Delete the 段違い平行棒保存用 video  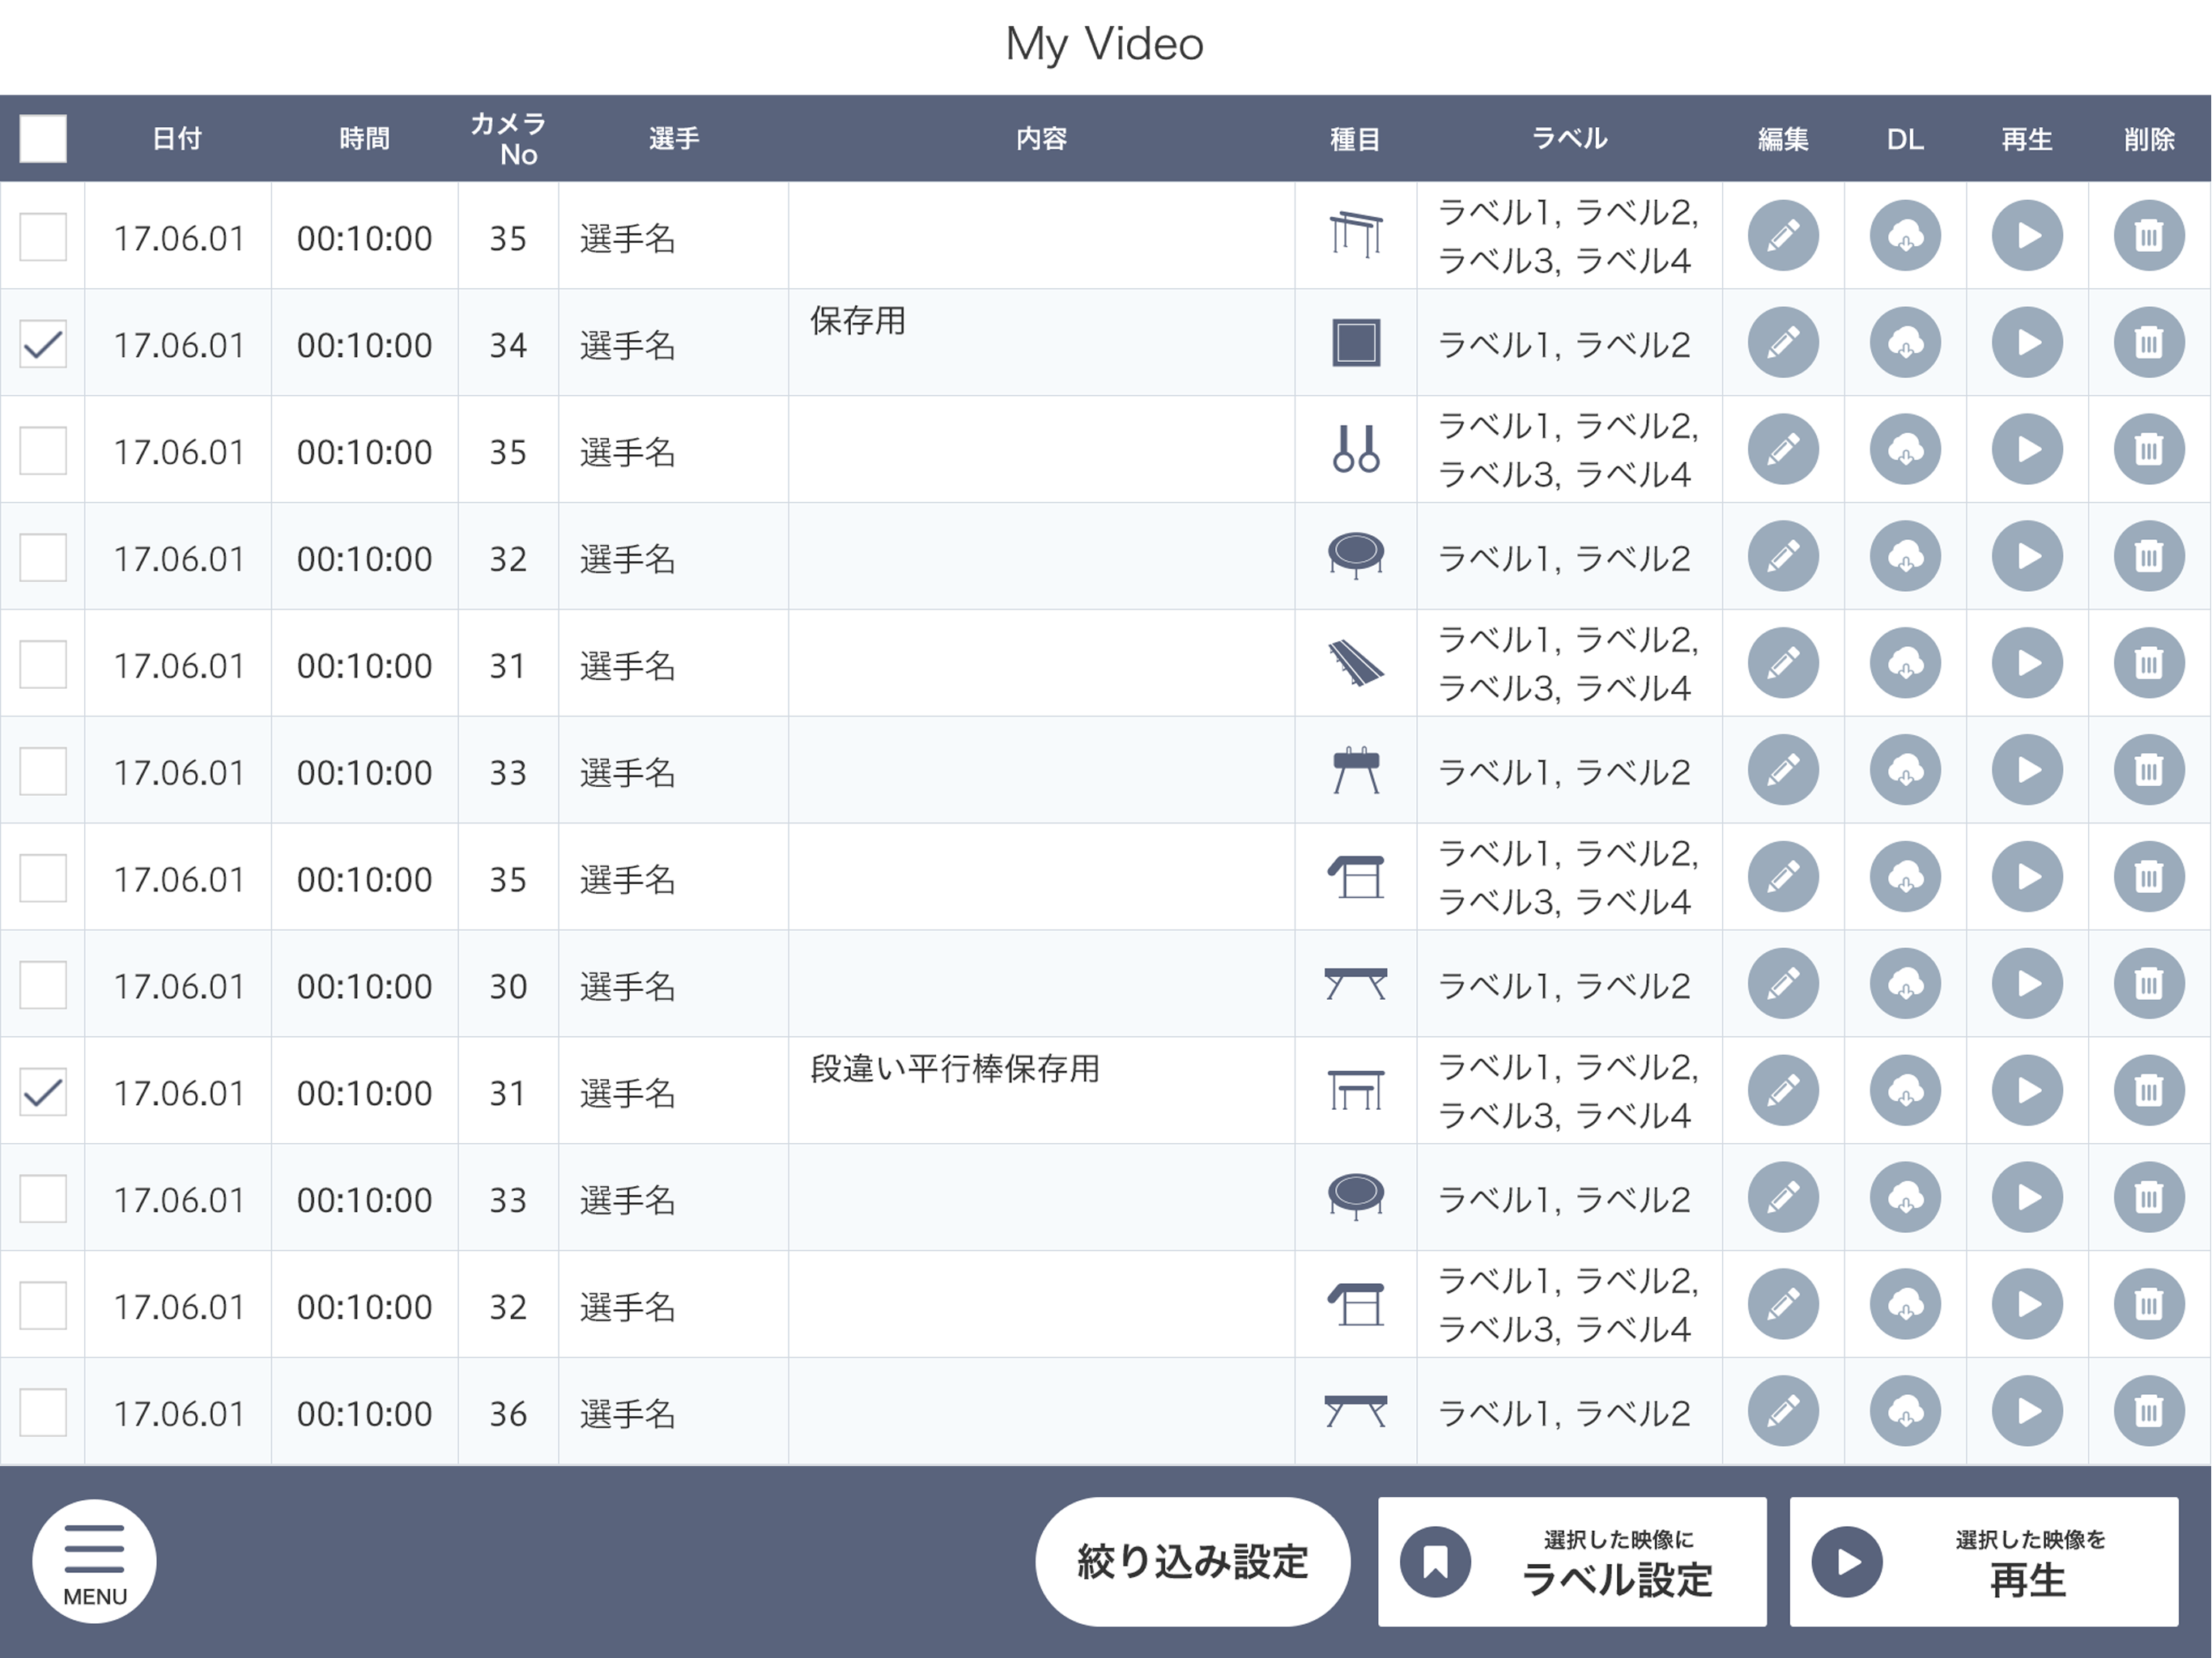[x=2149, y=1091]
